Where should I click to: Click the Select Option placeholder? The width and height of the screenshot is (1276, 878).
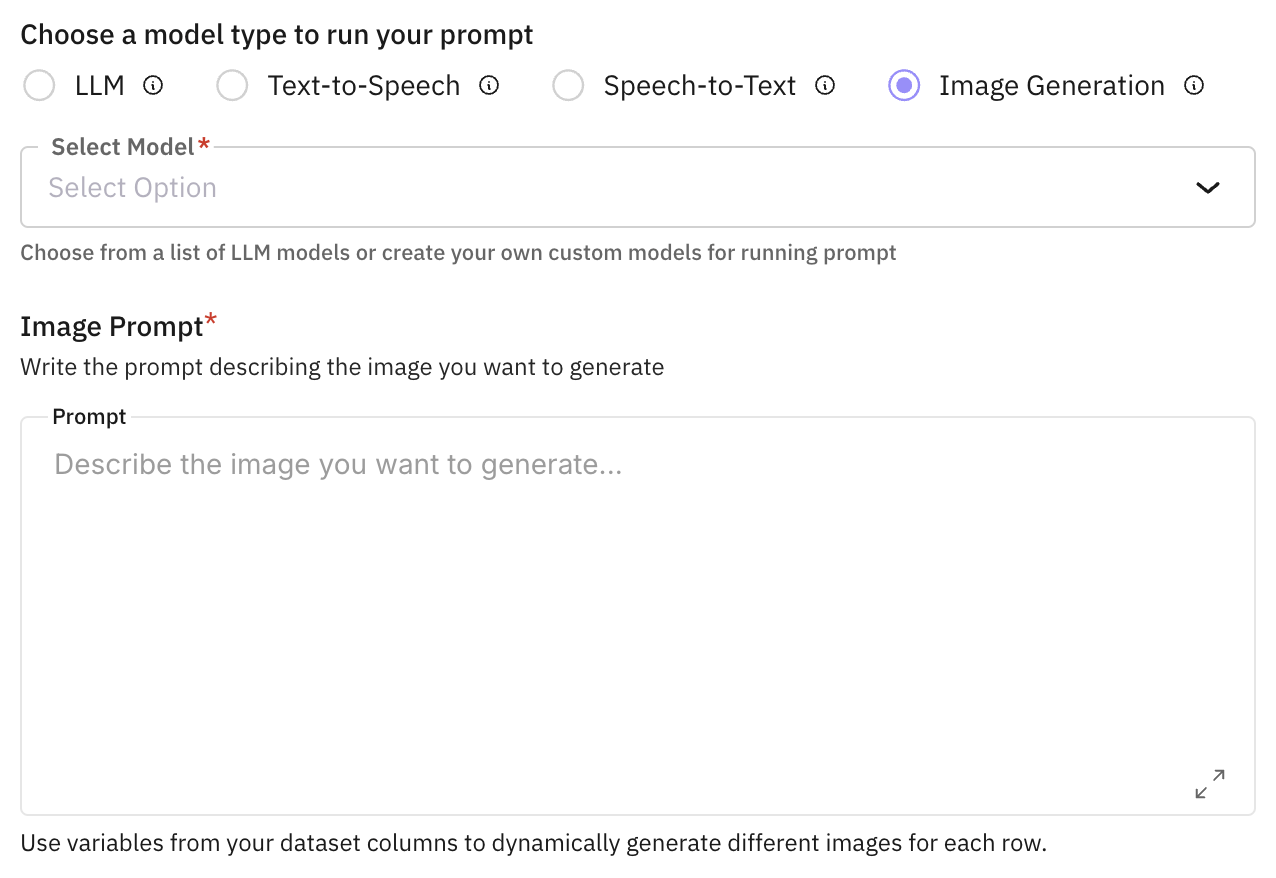pos(133,187)
